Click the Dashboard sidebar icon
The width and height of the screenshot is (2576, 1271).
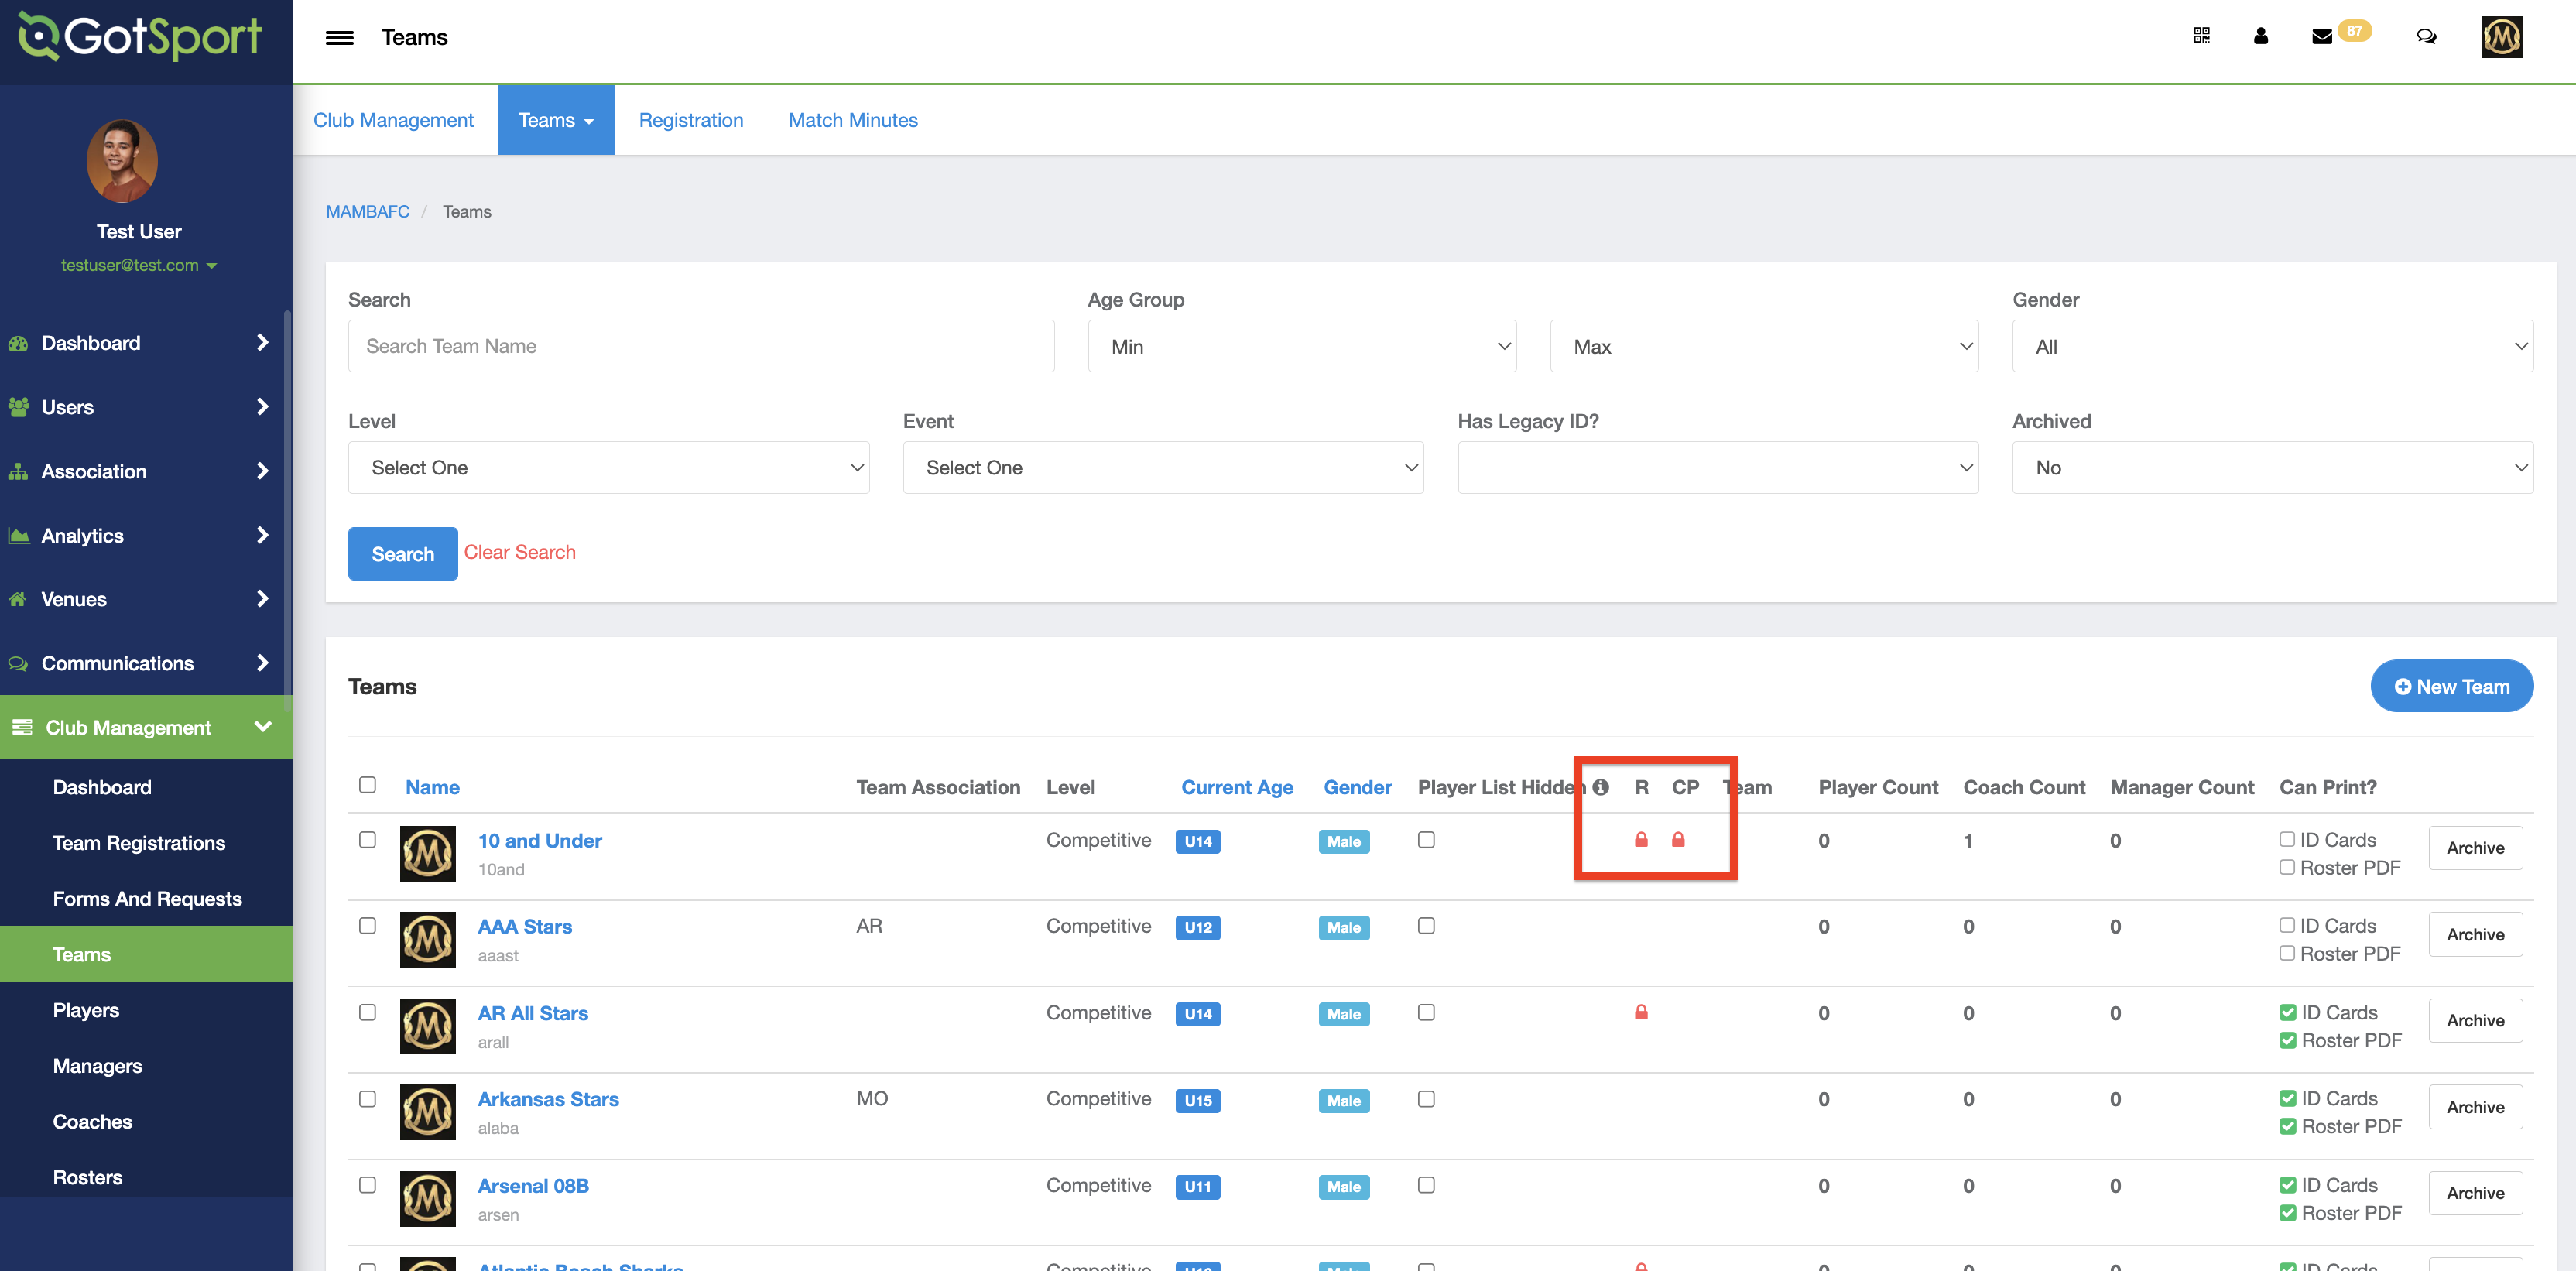18,343
